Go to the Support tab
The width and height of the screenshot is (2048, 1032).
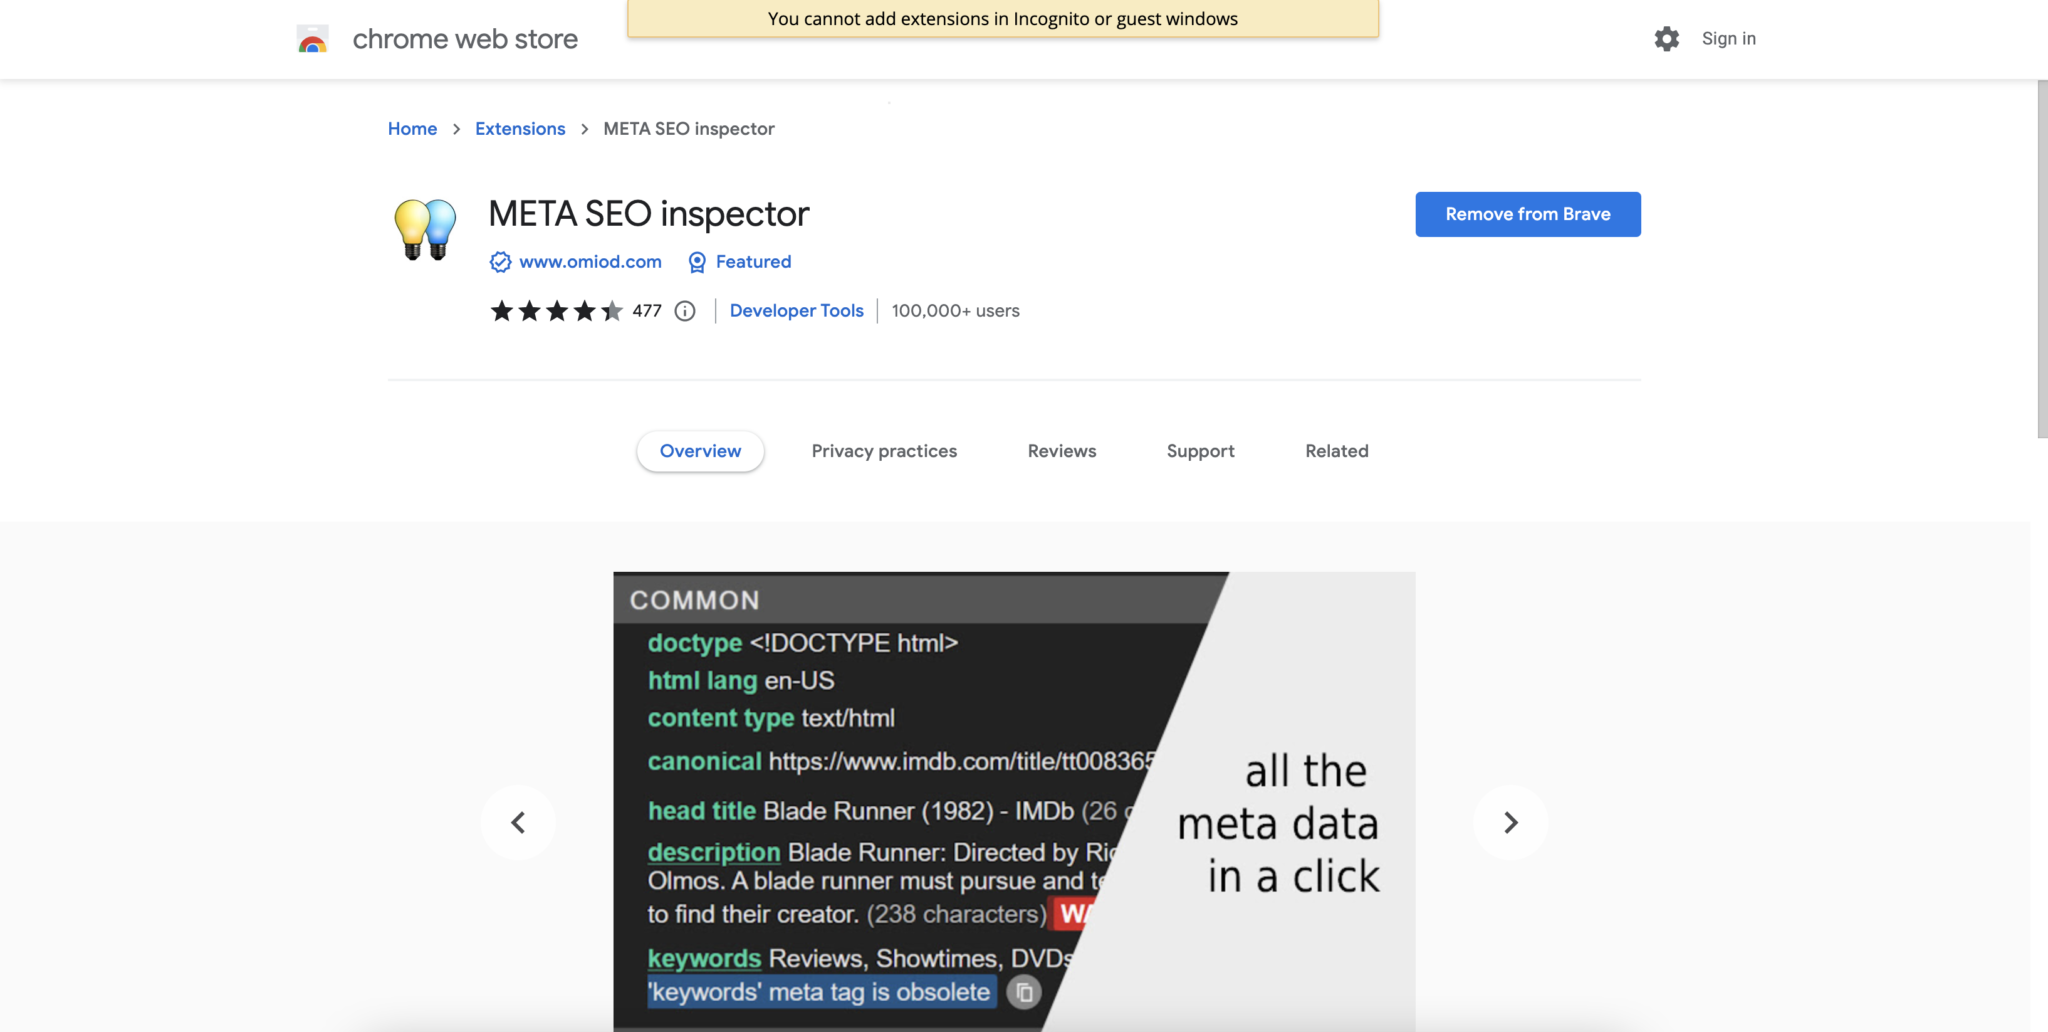[x=1200, y=451]
